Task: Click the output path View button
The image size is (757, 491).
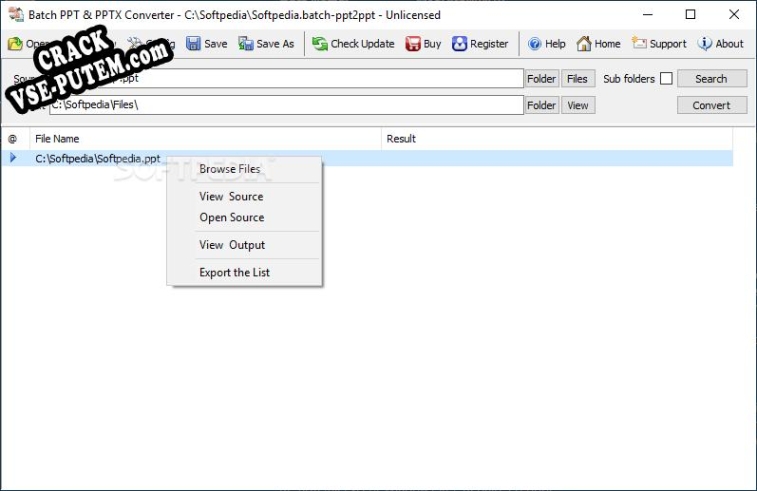Action: [x=577, y=105]
